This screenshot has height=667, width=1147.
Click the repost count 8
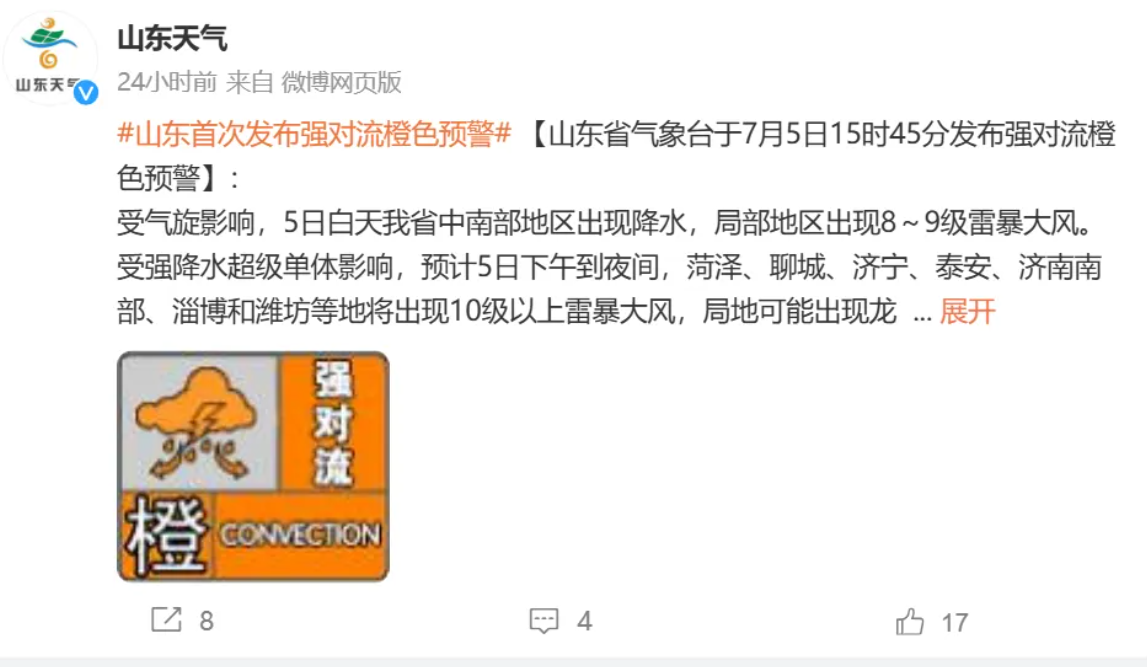pos(206,621)
